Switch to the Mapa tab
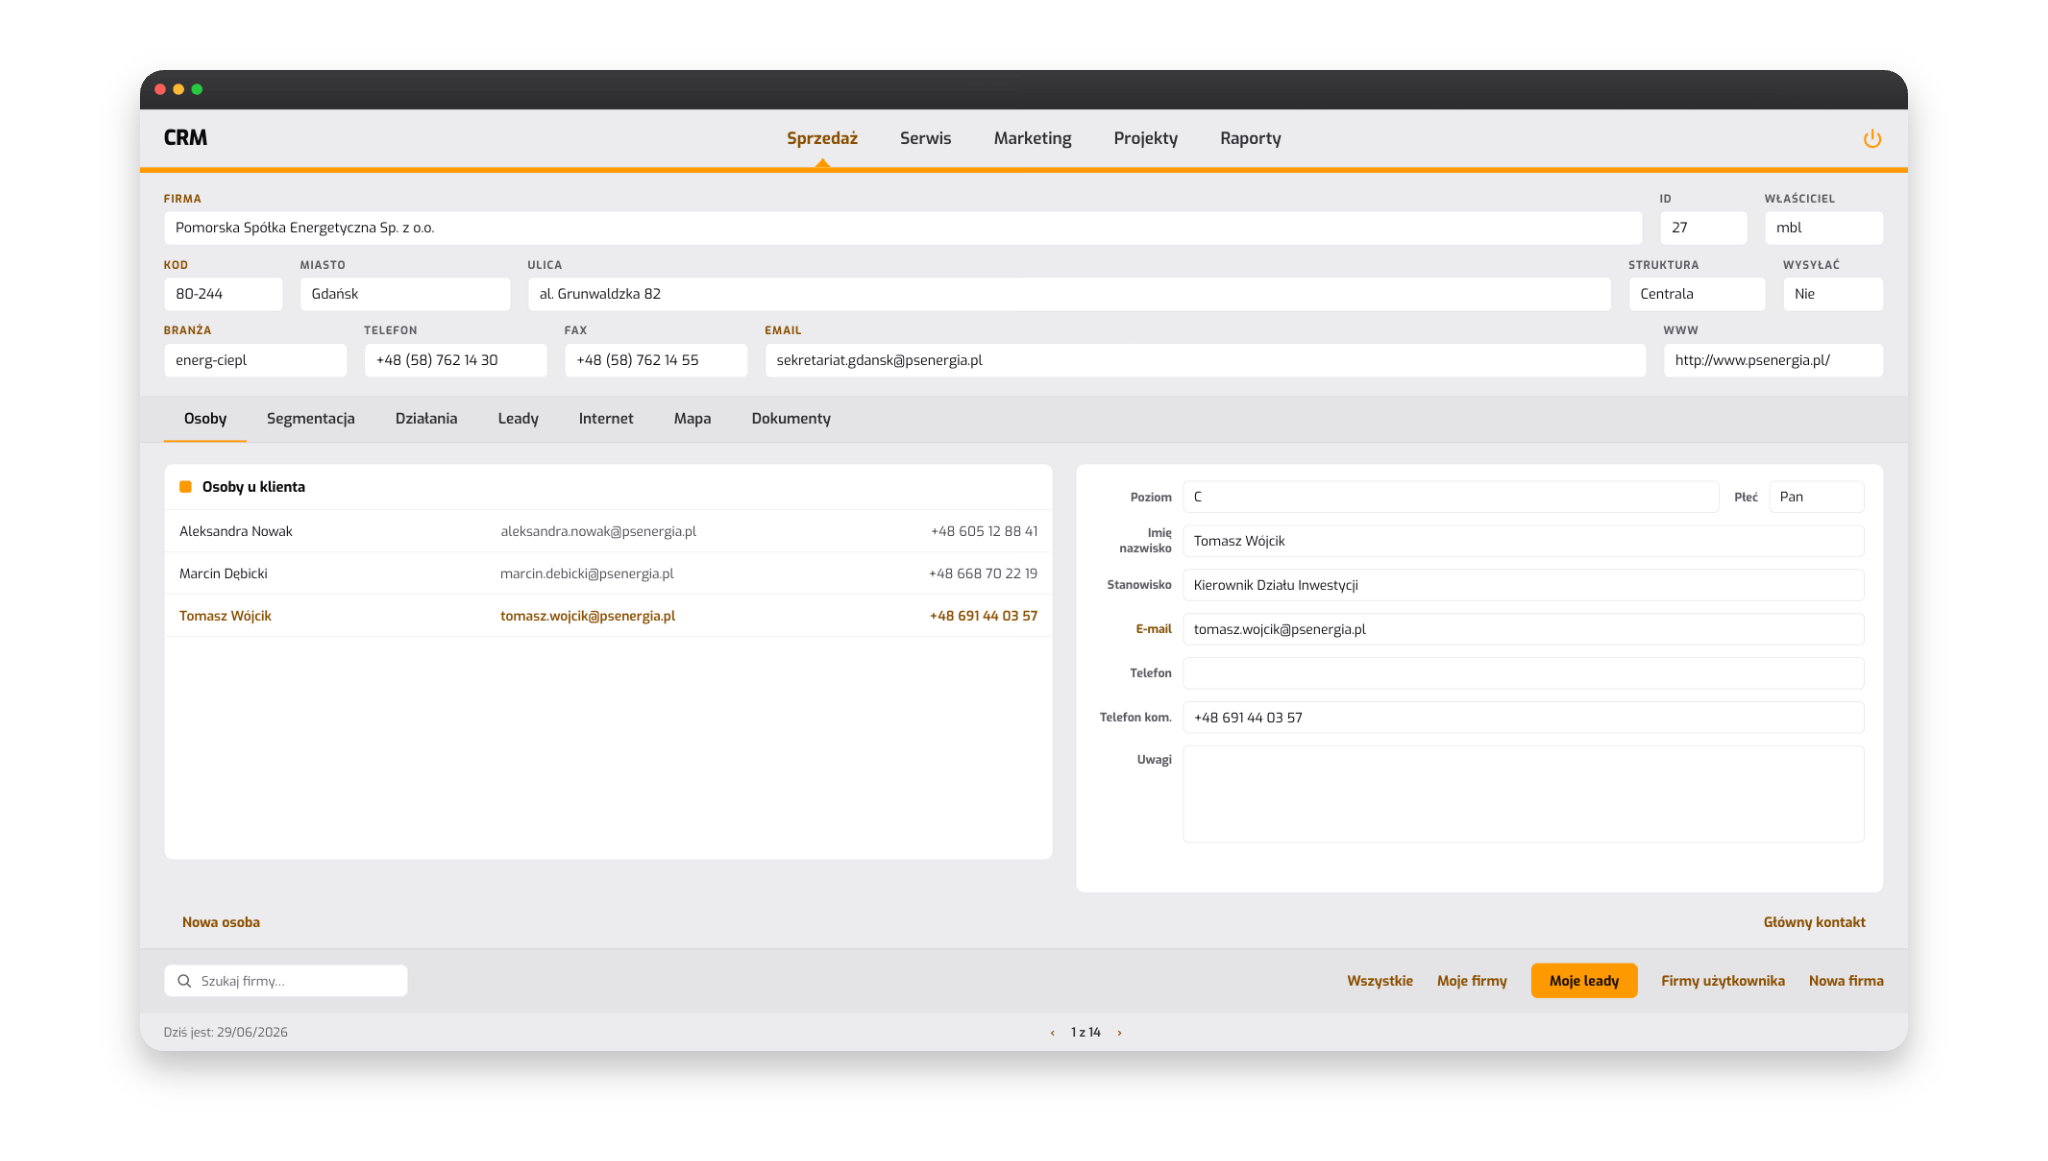Screen dimensions: 2048x1161 (692, 419)
